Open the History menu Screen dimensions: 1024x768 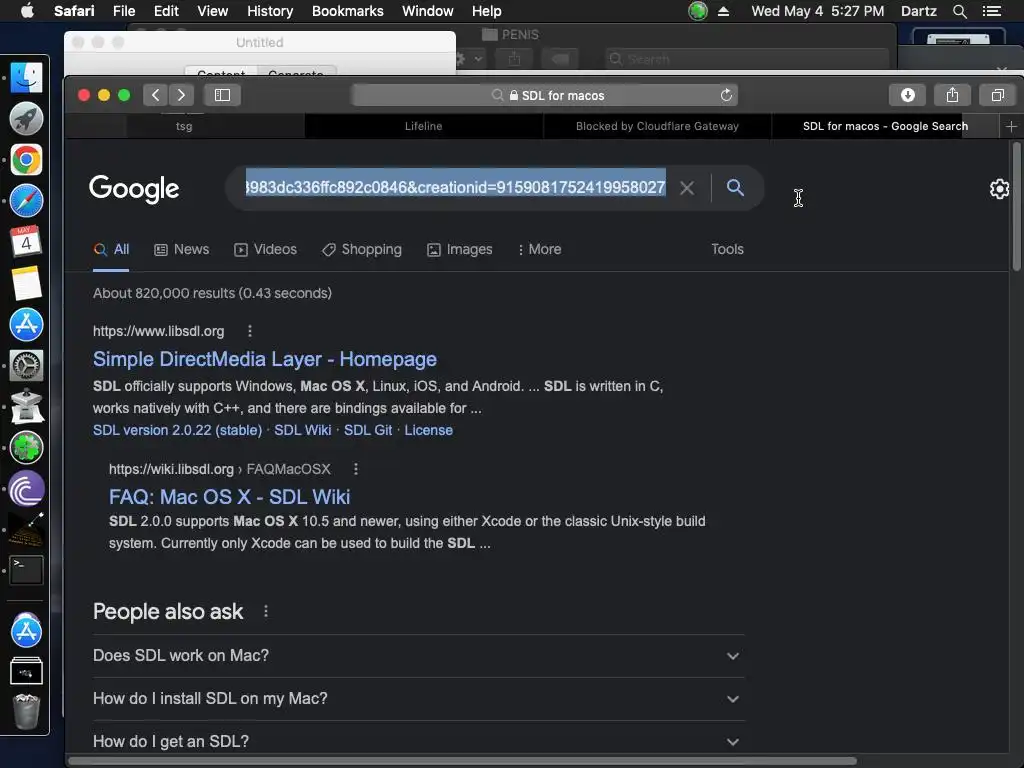270,11
